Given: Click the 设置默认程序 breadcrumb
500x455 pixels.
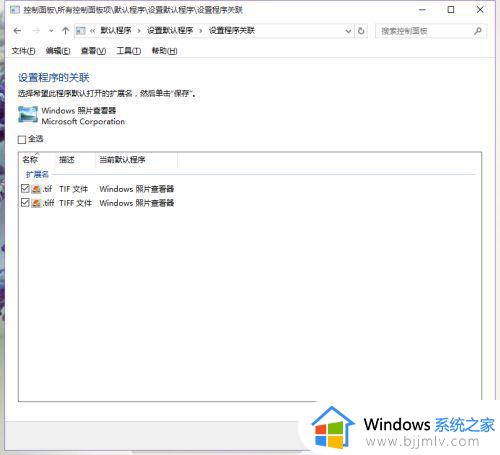Looking at the screenshot, I should [x=170, y=31].
